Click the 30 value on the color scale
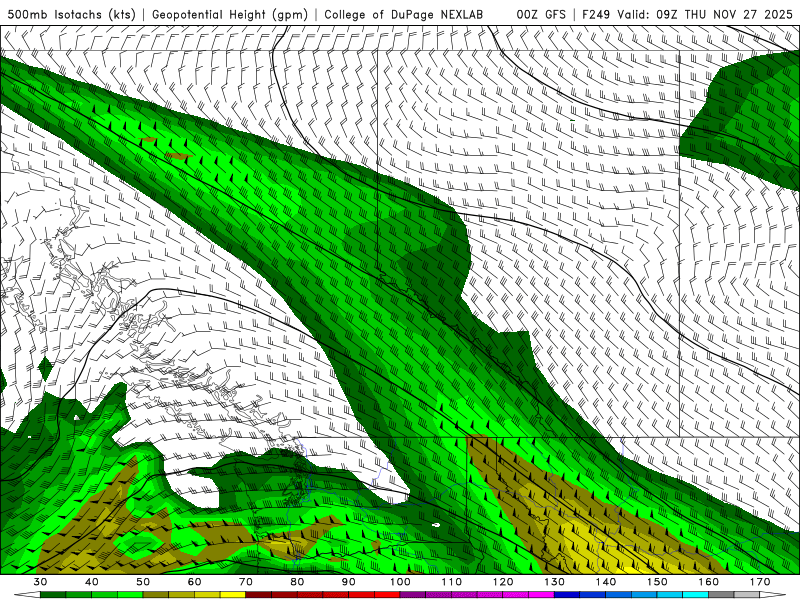The image size is (800, 600). tap(40, 582)
